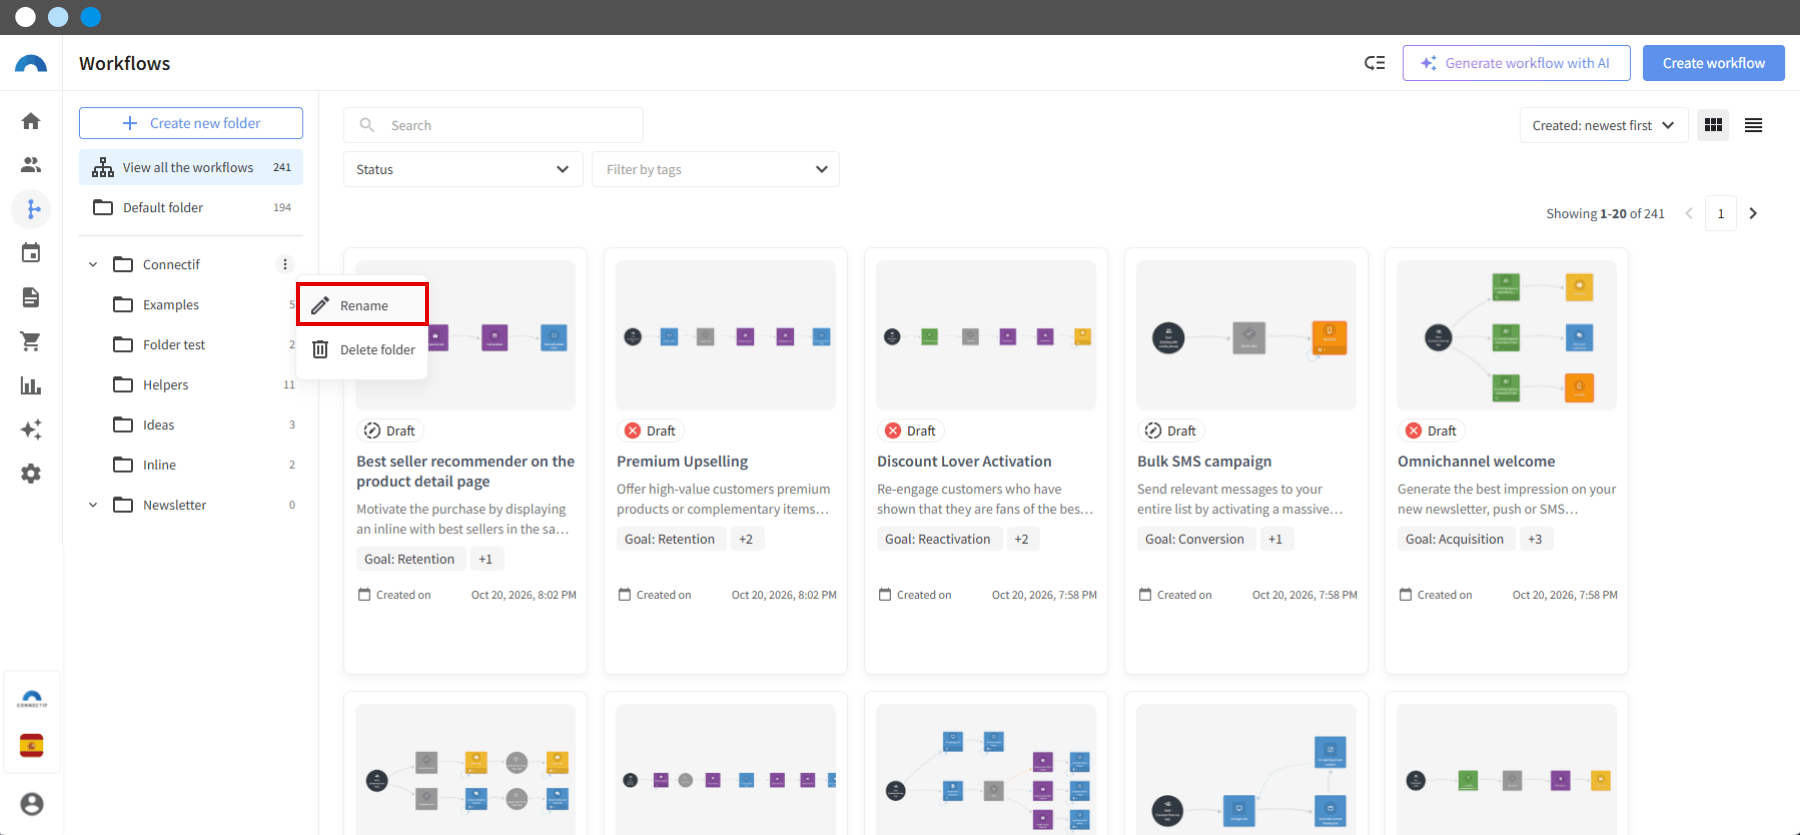Click the Create workflow button
Viewport: 1800px width, 835px height.
click(1714, 63)
